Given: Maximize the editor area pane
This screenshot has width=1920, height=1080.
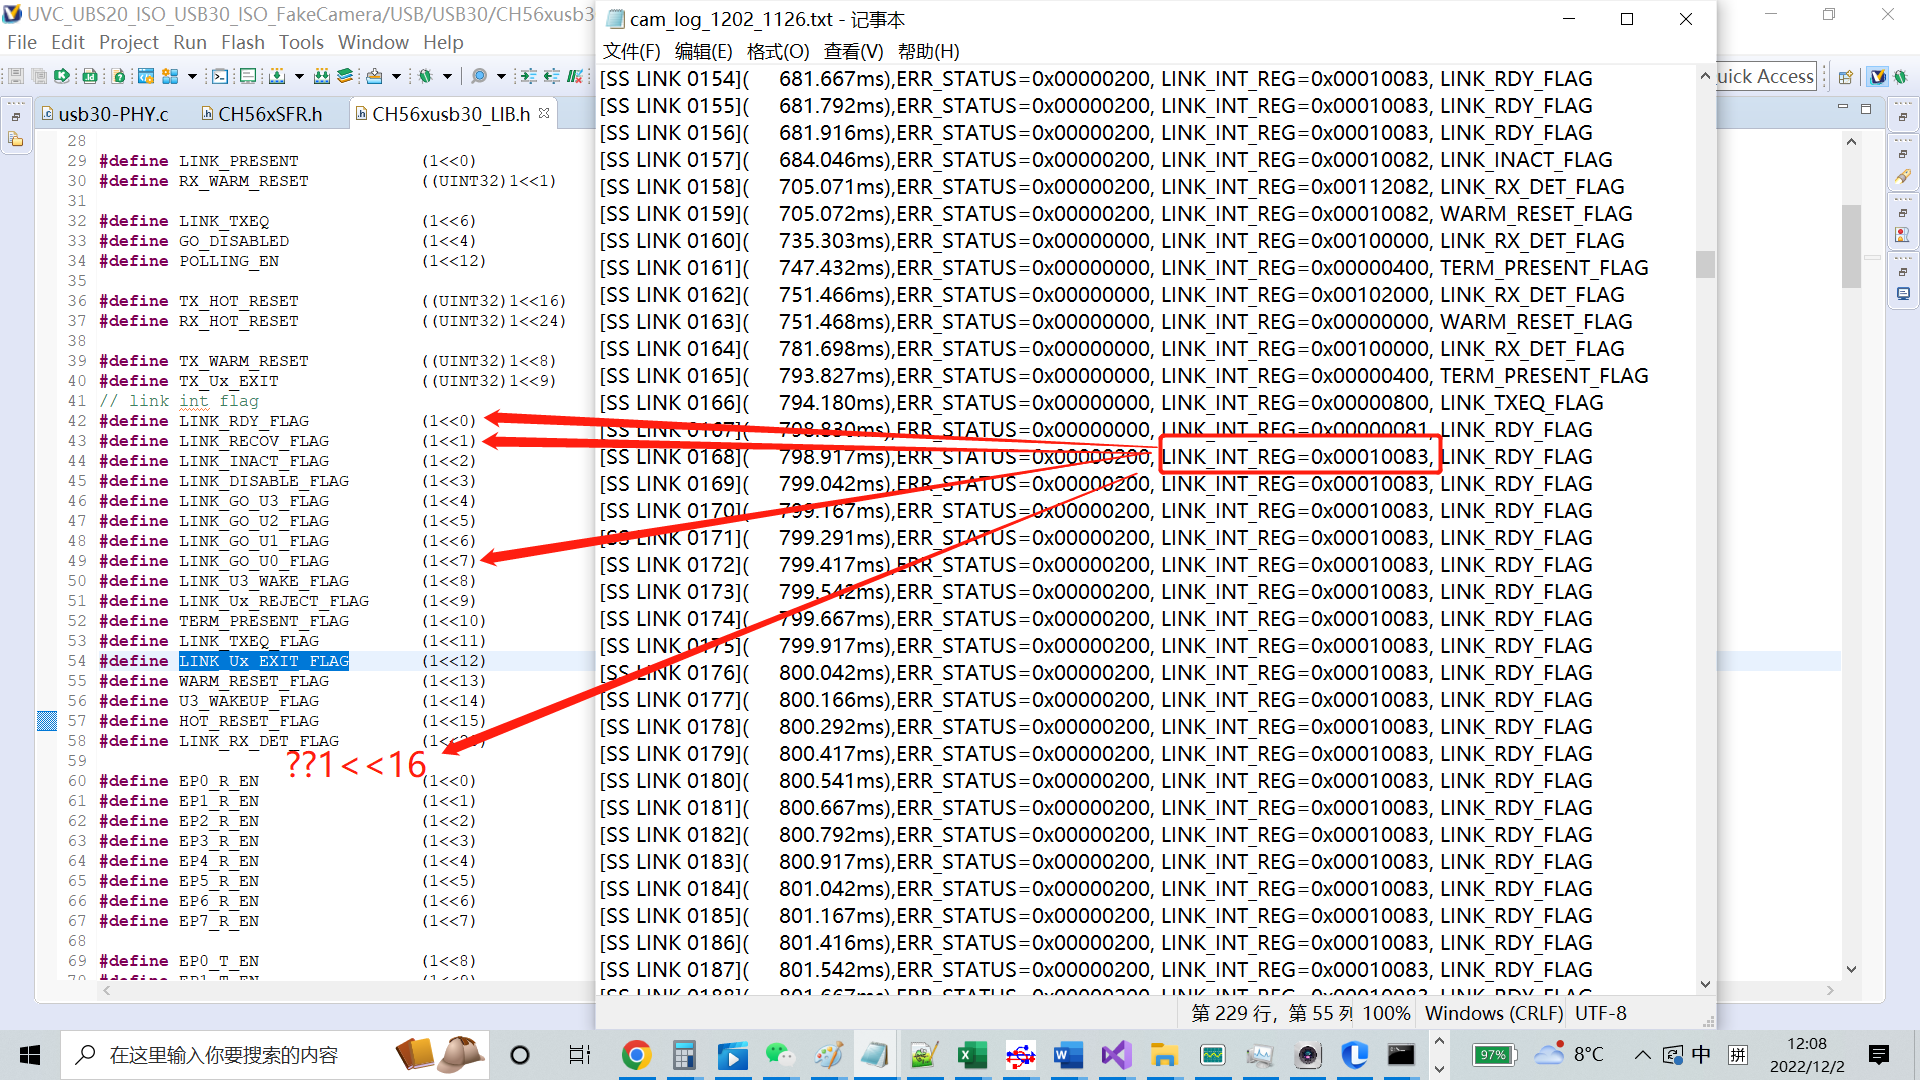Looking at the screenshot, I should 1866,108.
